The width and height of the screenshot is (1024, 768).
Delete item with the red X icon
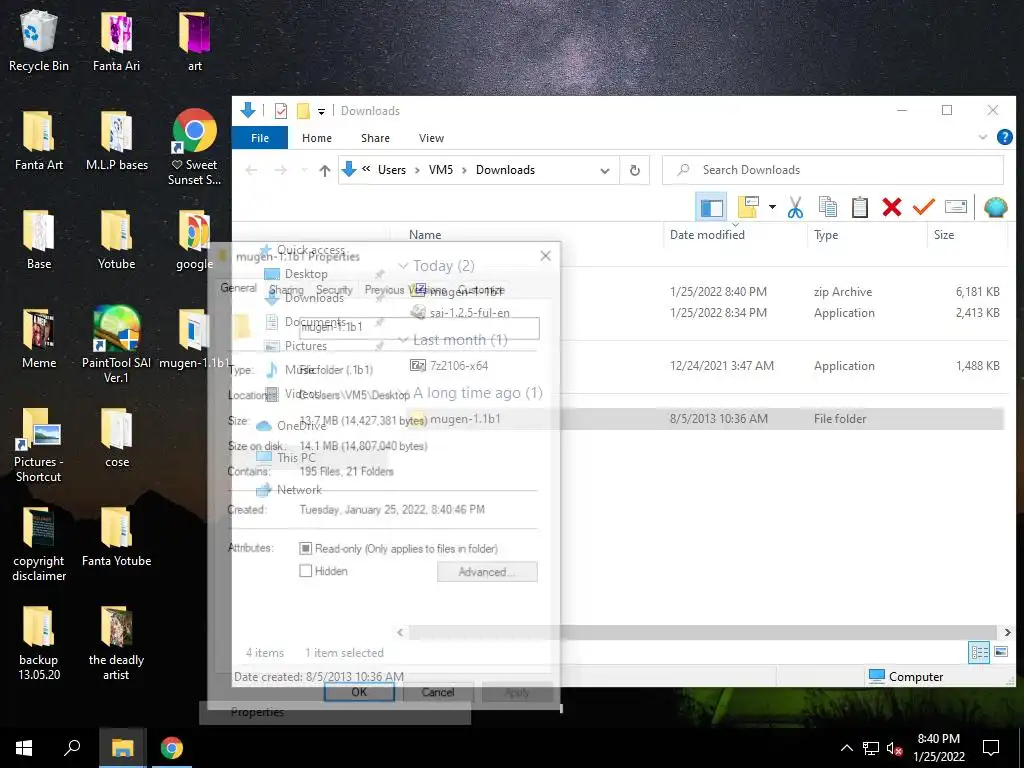point(891,207)
